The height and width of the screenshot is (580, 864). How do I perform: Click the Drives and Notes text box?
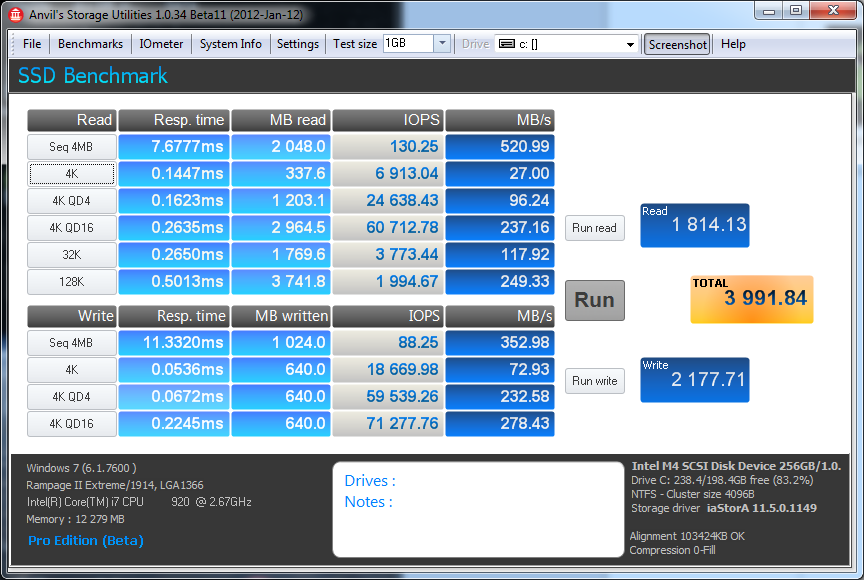point(478,509)
